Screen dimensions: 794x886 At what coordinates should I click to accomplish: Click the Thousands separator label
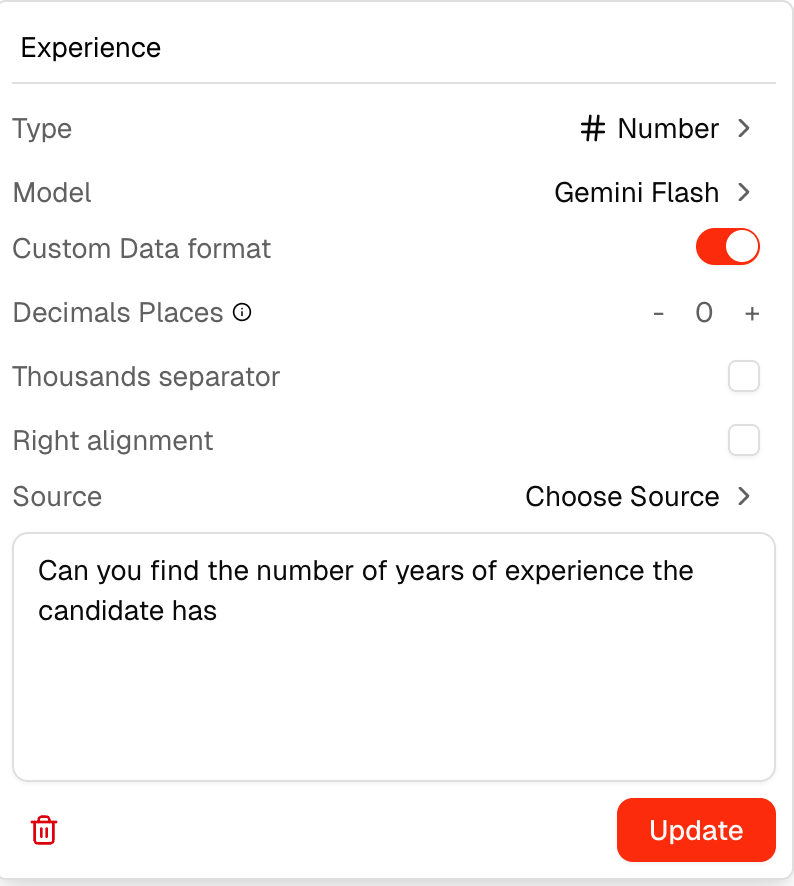point(146,377)
